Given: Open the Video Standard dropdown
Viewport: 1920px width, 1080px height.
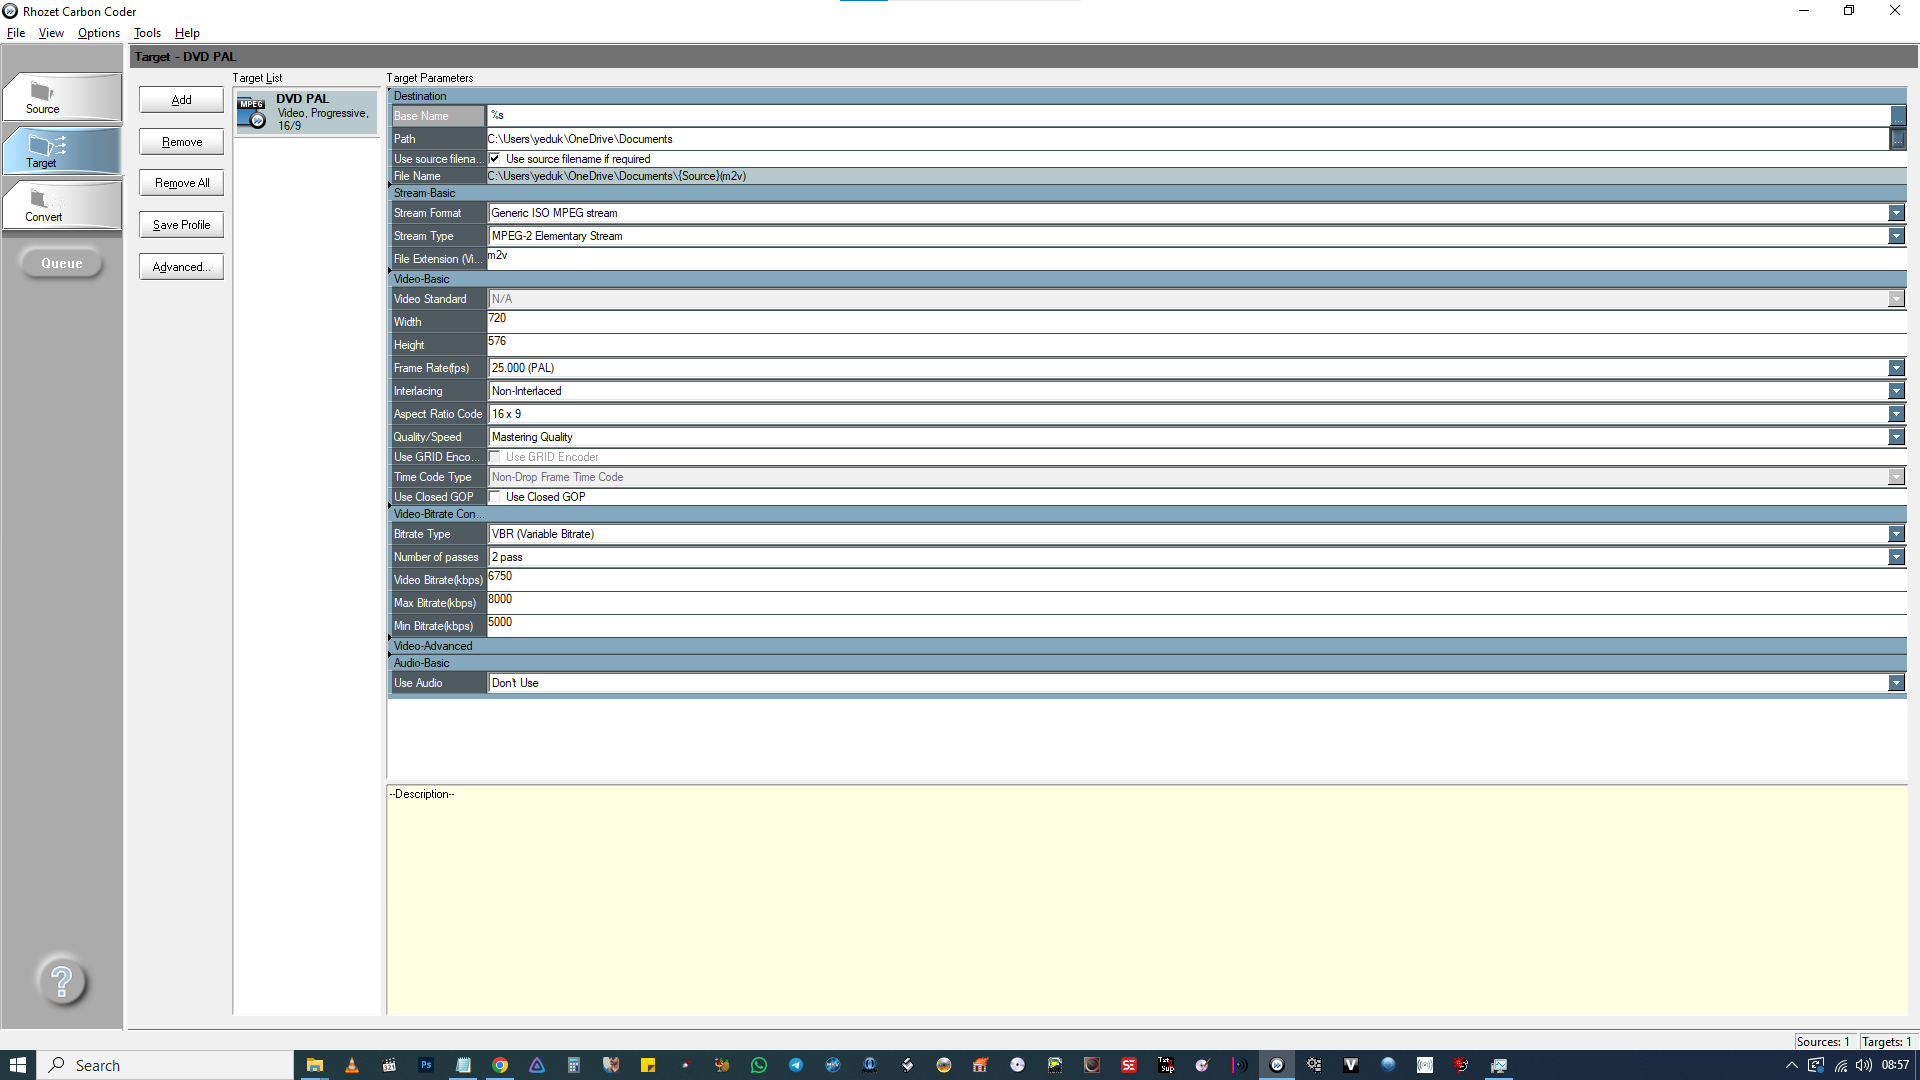Looking at the screenshot, I should click(1896, 299).
